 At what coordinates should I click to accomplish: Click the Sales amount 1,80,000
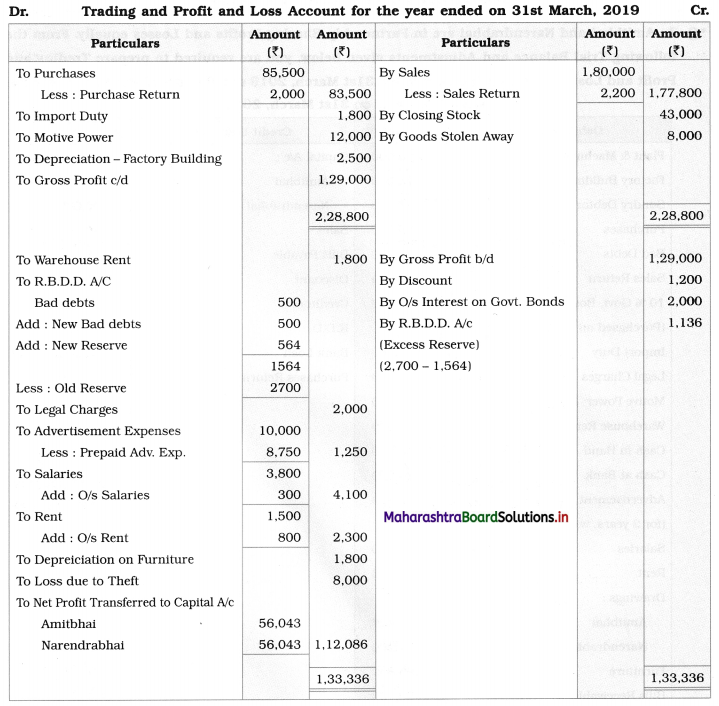point(608,72)
